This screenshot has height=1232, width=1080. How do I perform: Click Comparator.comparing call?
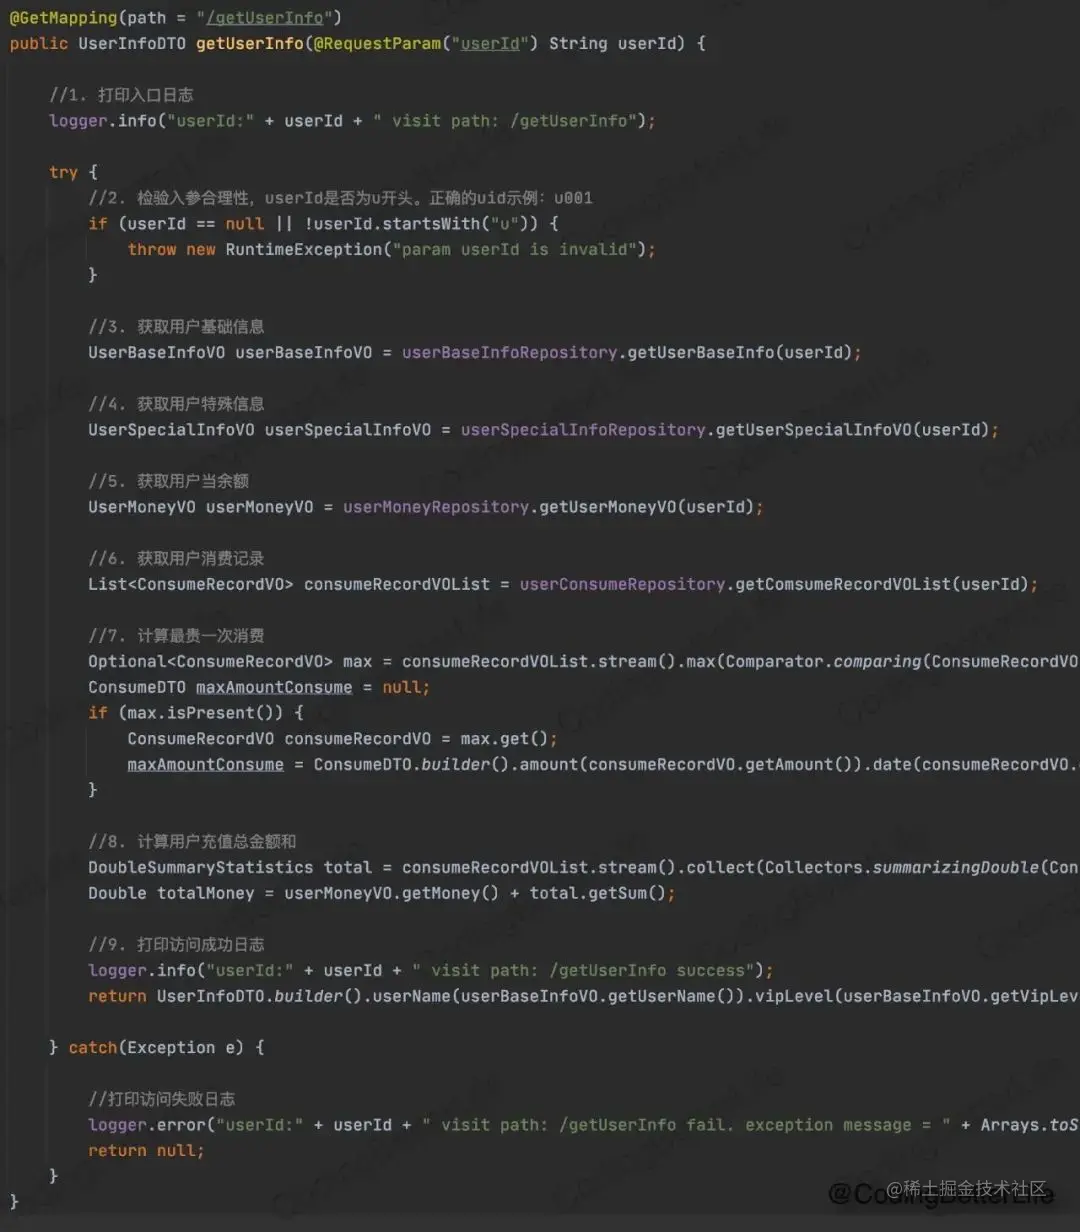click(823, 661)
